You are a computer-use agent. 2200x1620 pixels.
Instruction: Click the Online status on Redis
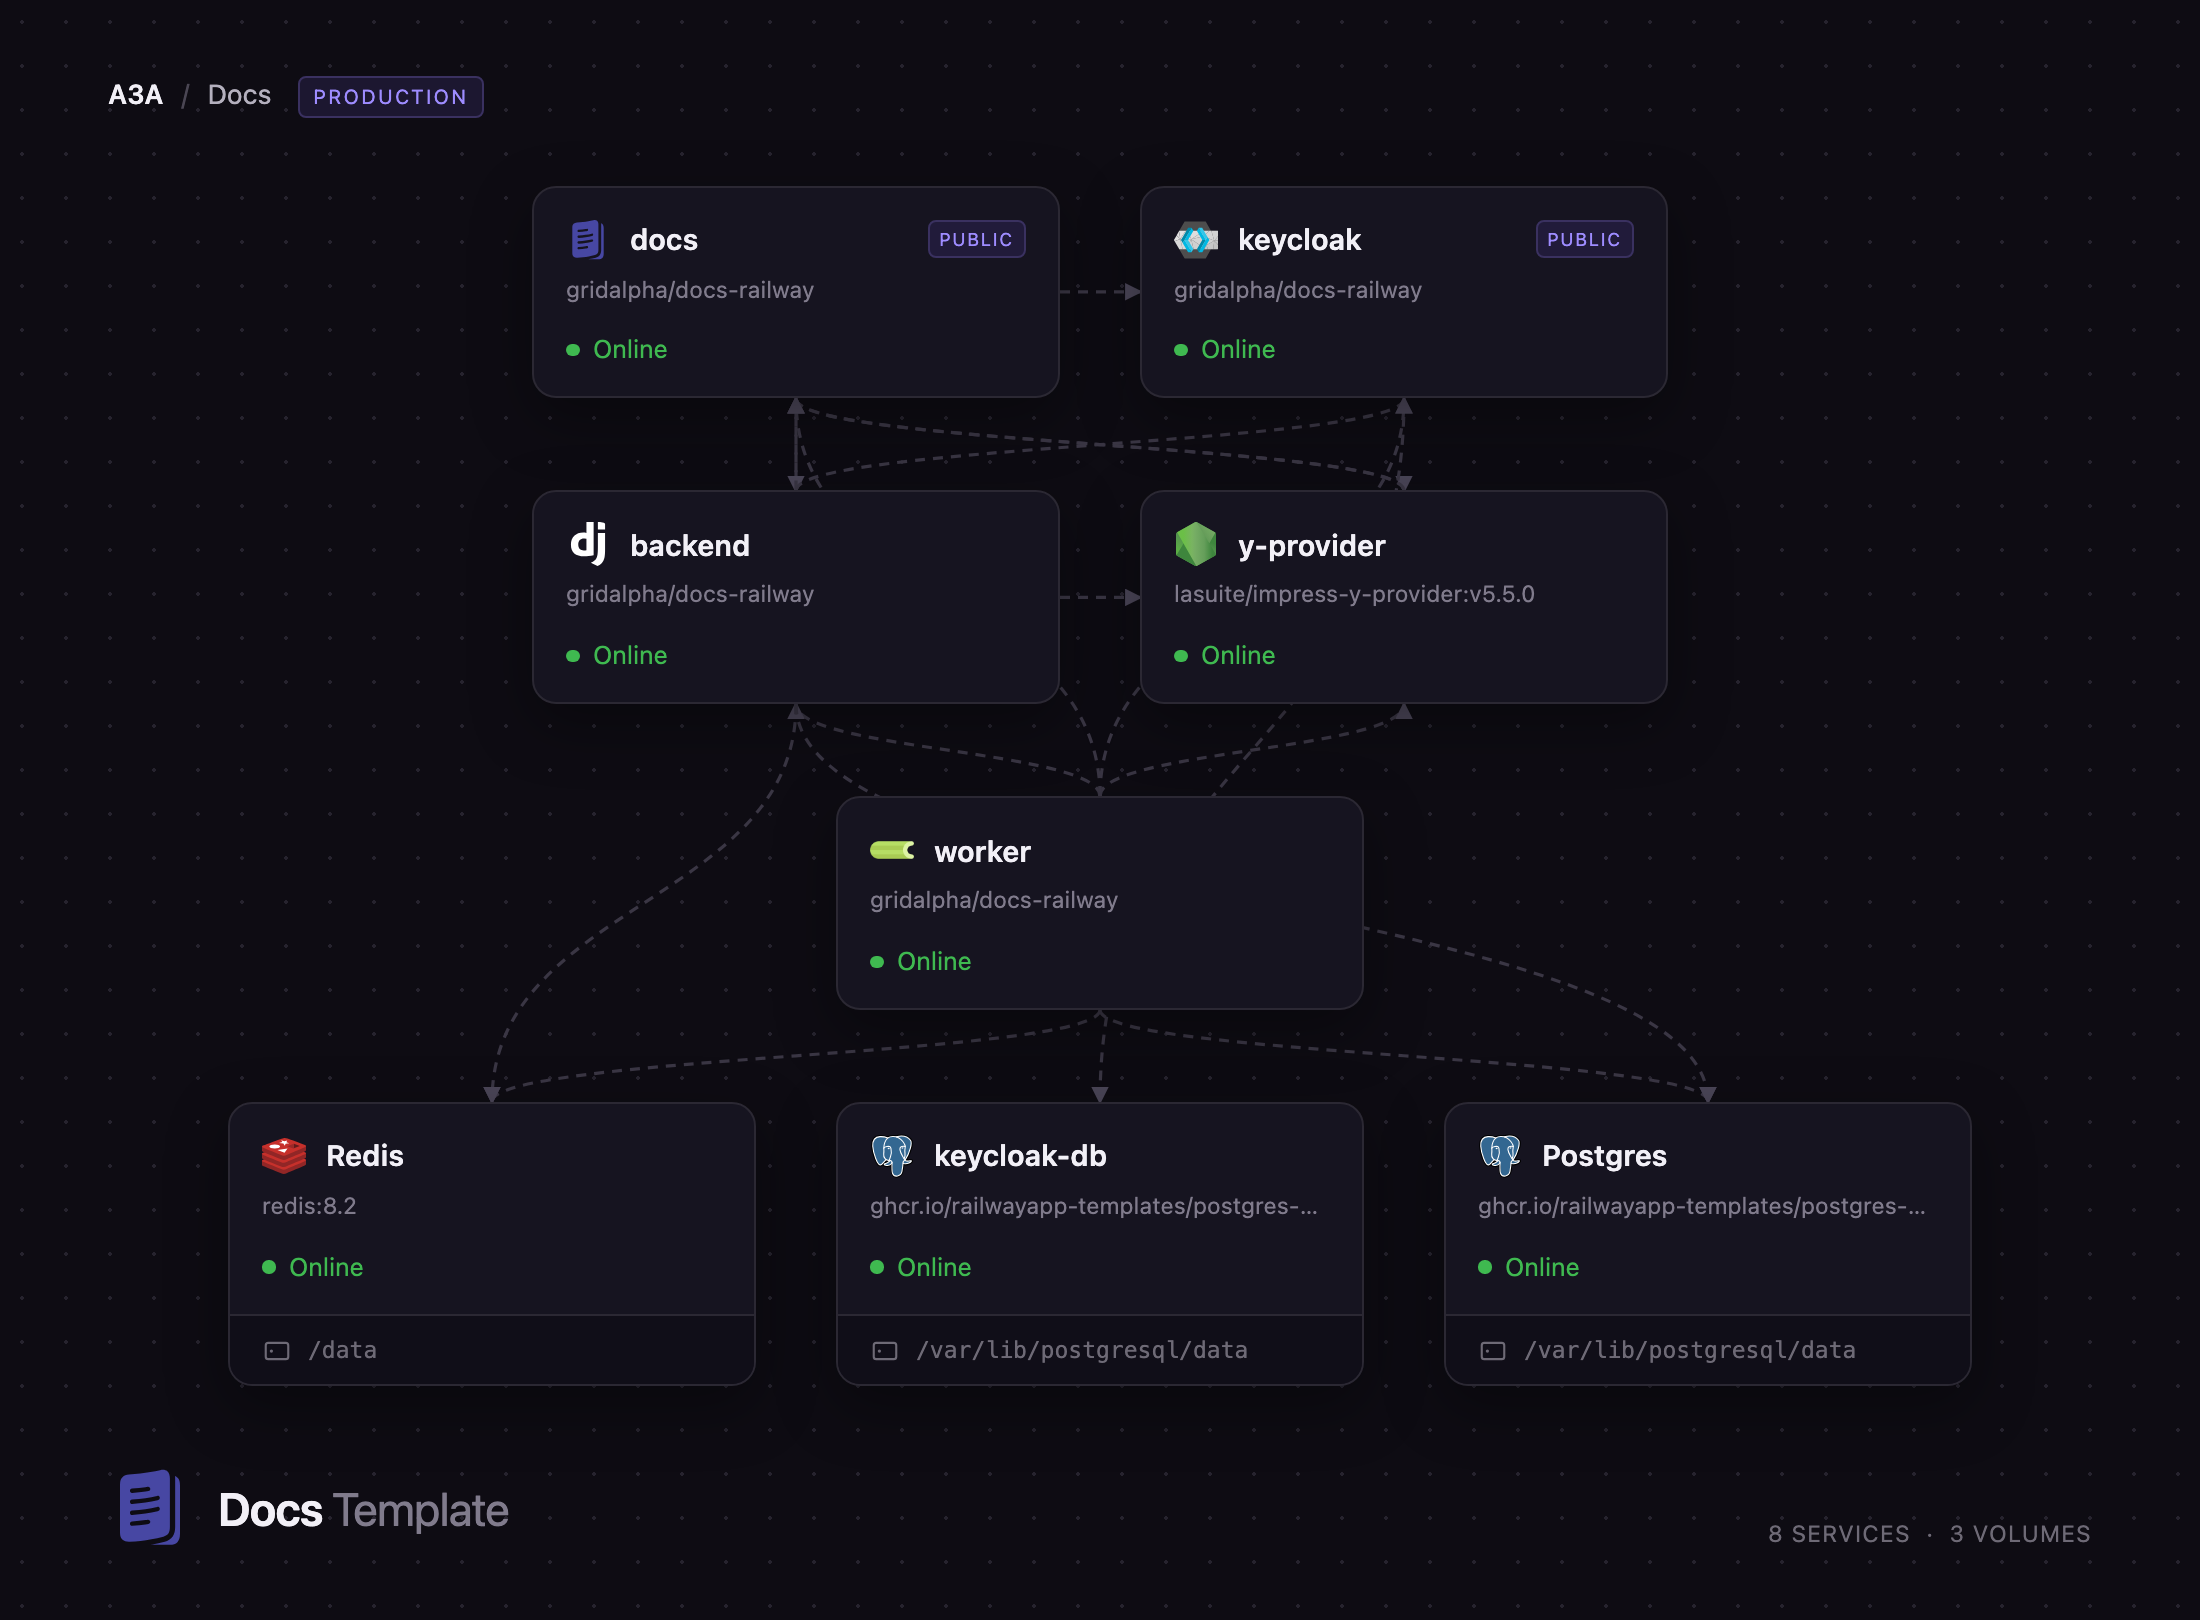[x=326, y=1267]
